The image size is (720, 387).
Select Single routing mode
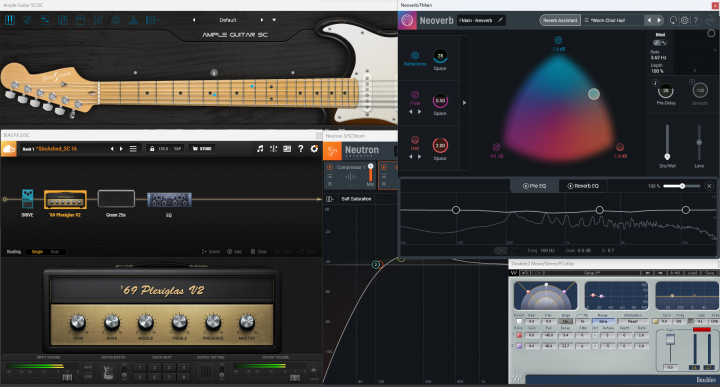[37, 252]
